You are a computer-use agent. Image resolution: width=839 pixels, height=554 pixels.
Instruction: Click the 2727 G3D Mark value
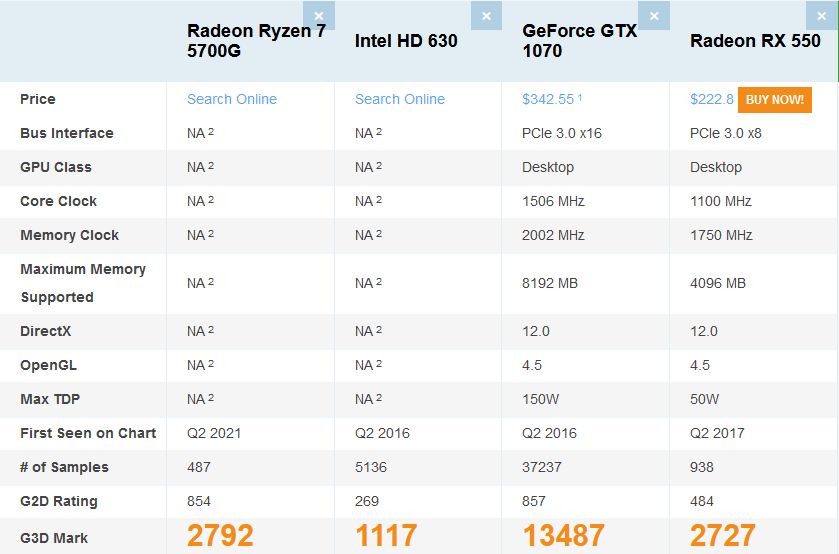[x=723, y=536]
